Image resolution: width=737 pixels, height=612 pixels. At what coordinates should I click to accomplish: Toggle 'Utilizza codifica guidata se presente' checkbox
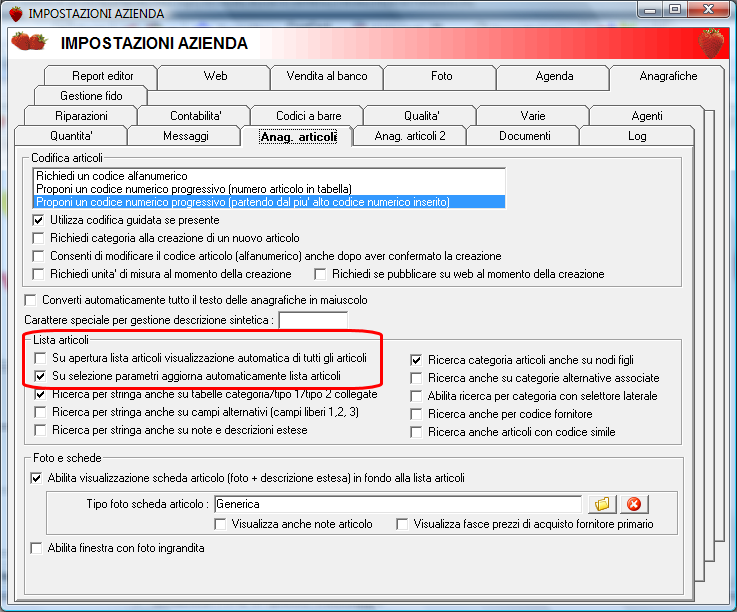point(39,220)
